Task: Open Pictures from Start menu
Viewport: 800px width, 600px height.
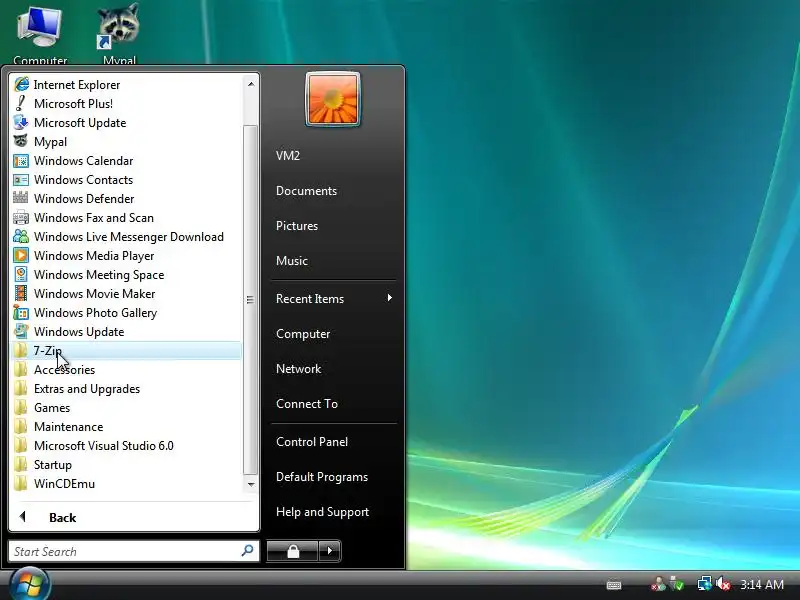Action: coord(334,226)
